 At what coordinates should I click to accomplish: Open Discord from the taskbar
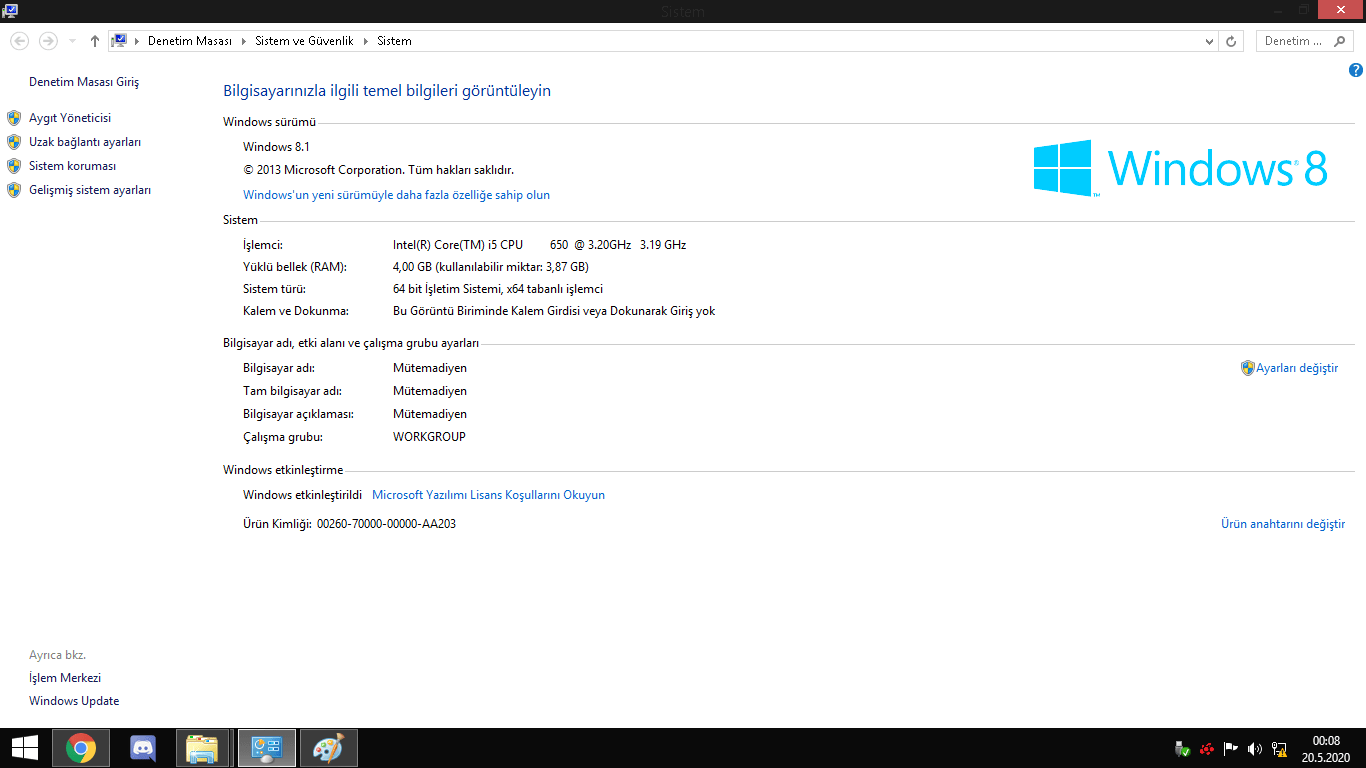coord(143,748)
